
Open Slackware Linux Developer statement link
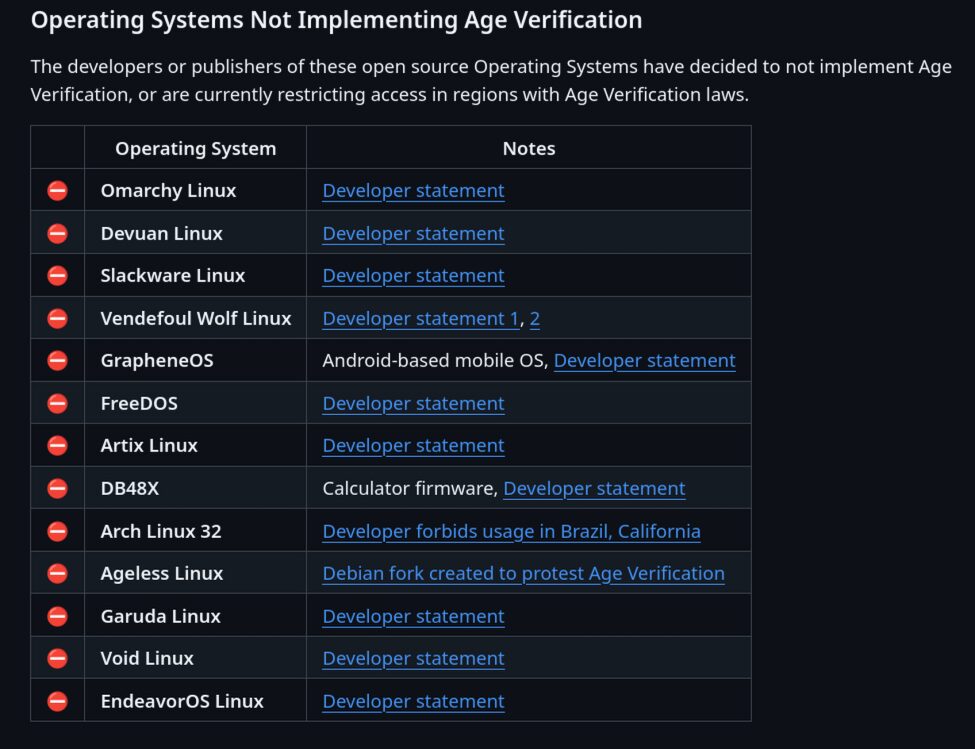pos(413,275)
